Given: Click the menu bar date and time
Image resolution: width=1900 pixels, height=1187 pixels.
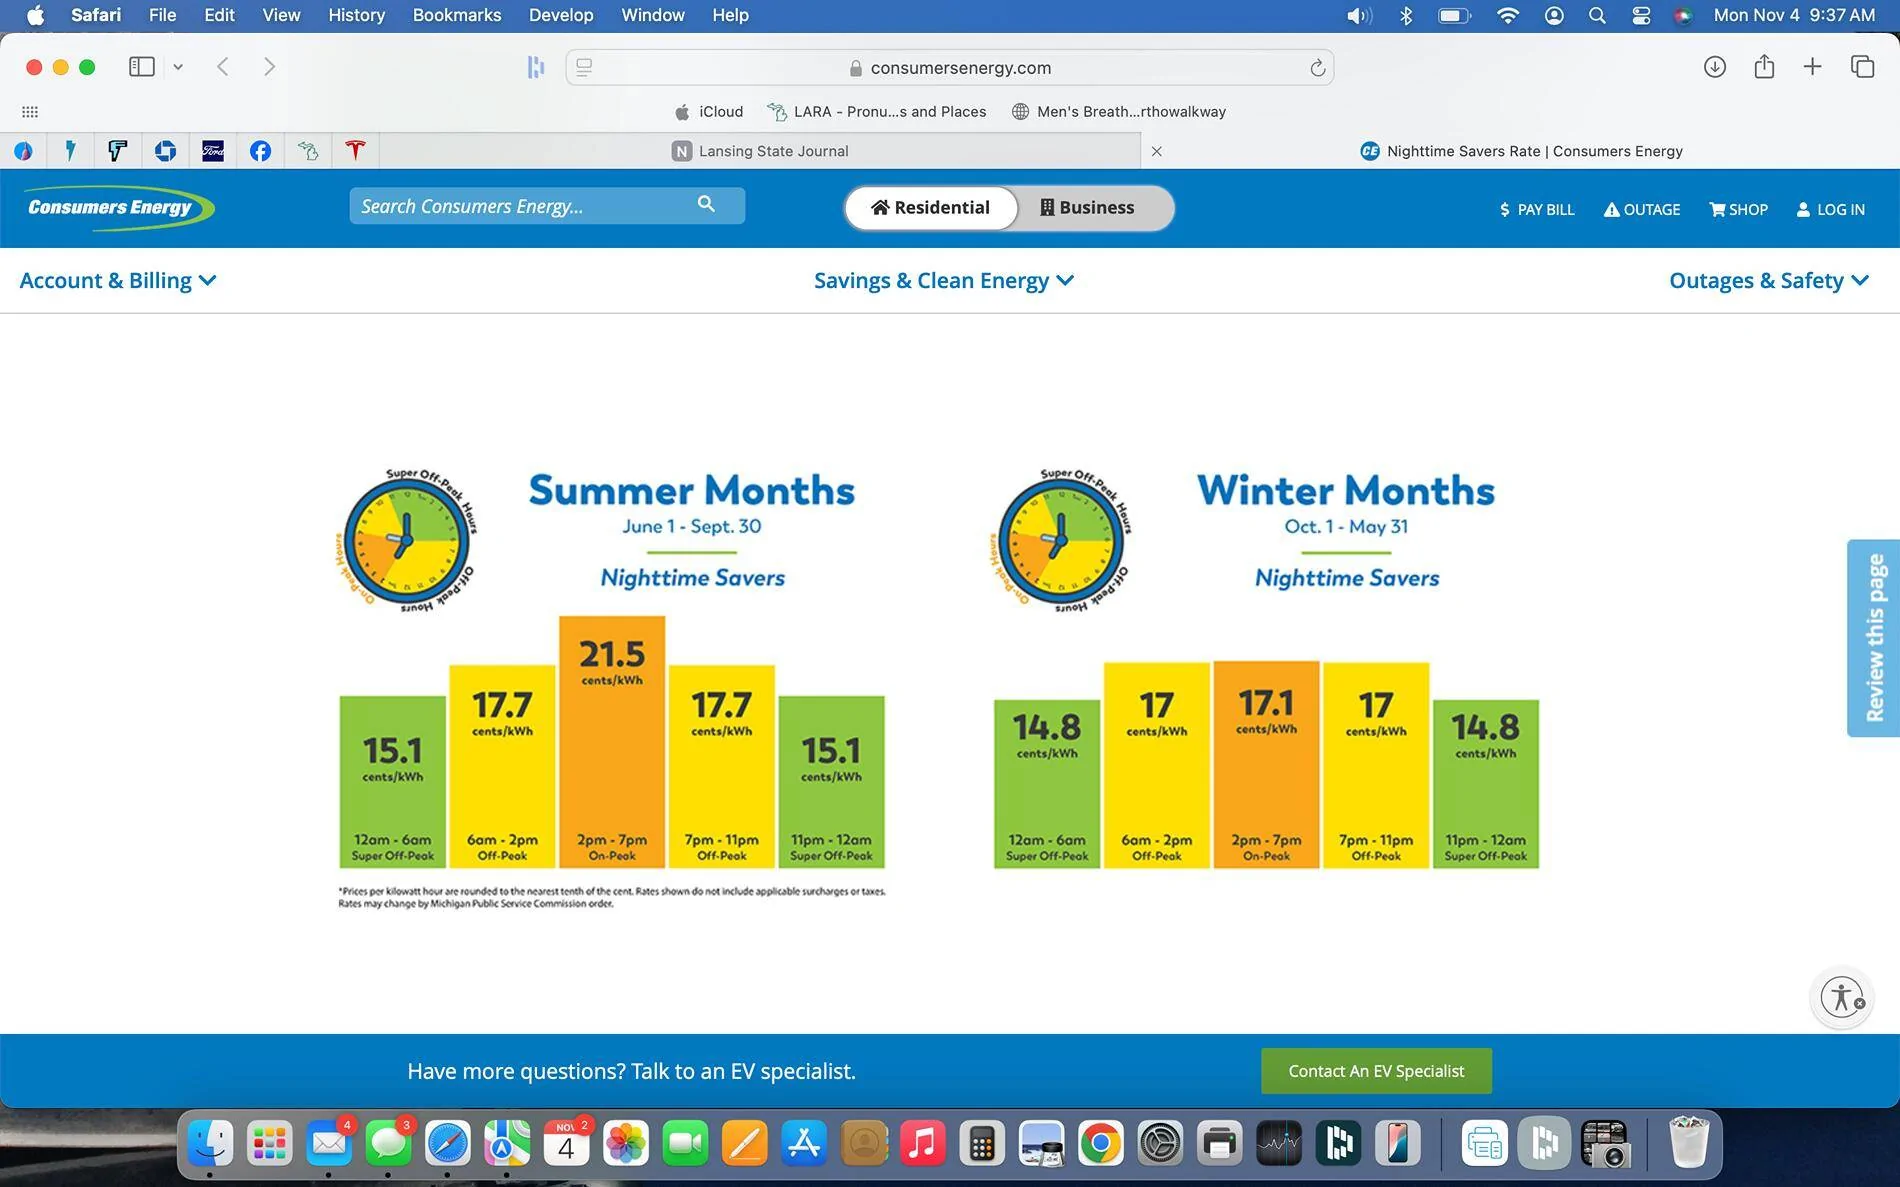Looking at the screenshot, I should (x=1794, y=15).
